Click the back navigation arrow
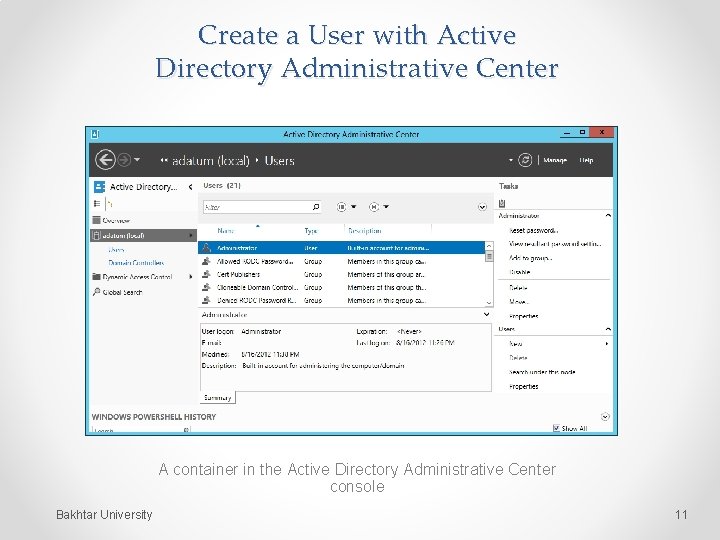The height and width of the screenshot is (540, 720). 105,160
